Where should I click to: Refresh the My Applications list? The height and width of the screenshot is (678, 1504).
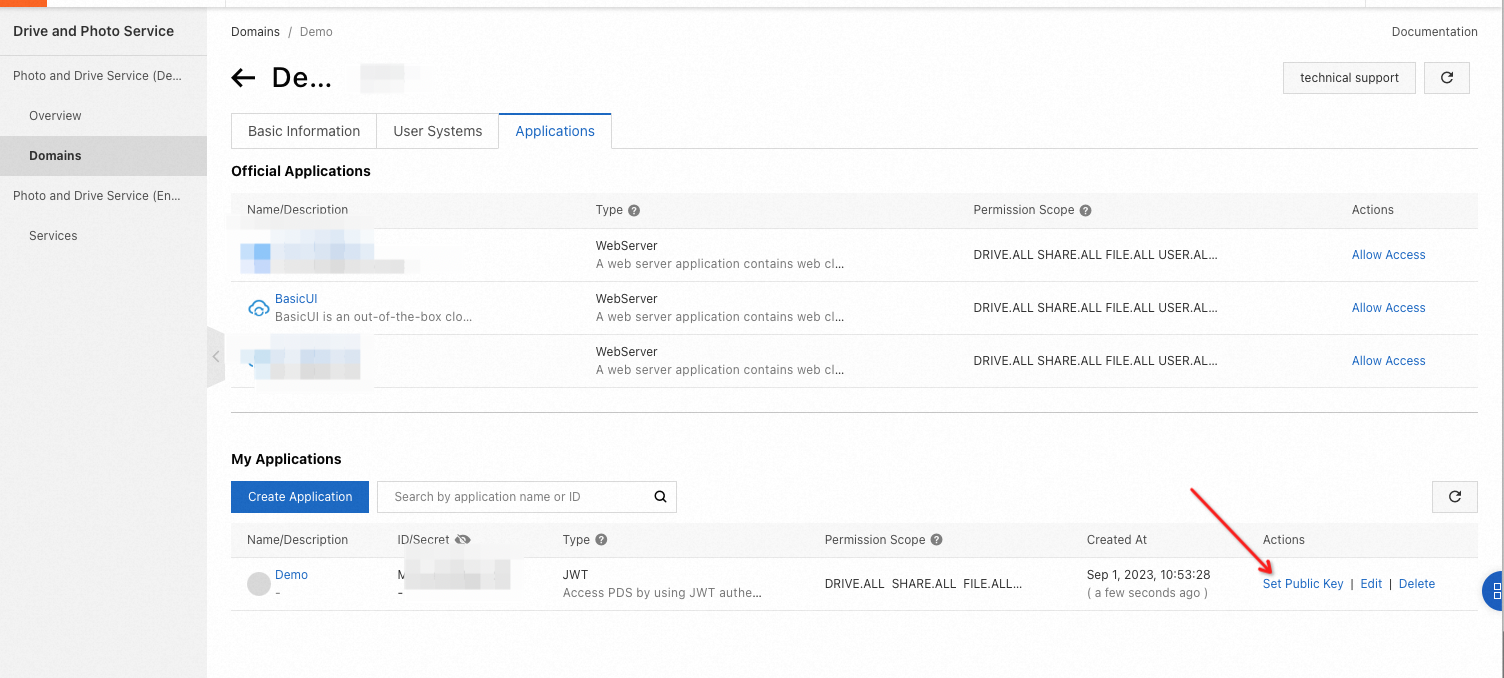1454,497
